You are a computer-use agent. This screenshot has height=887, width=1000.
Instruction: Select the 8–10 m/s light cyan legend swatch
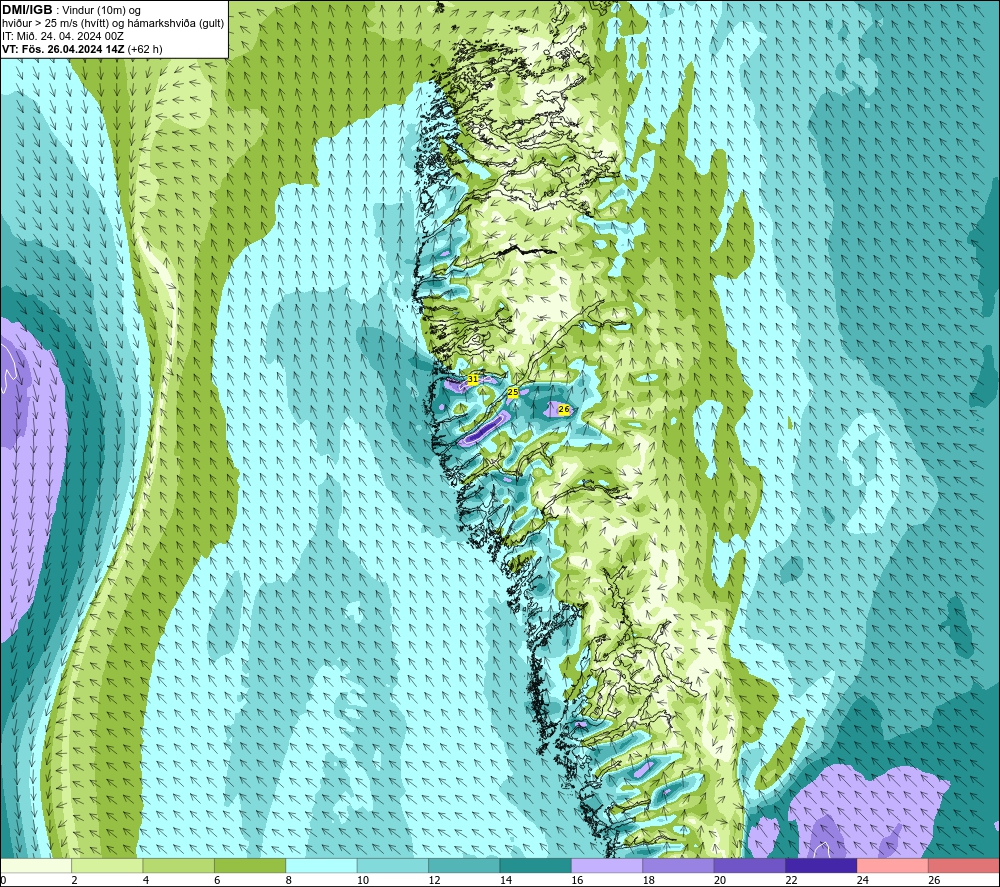(x=321, y=866)
